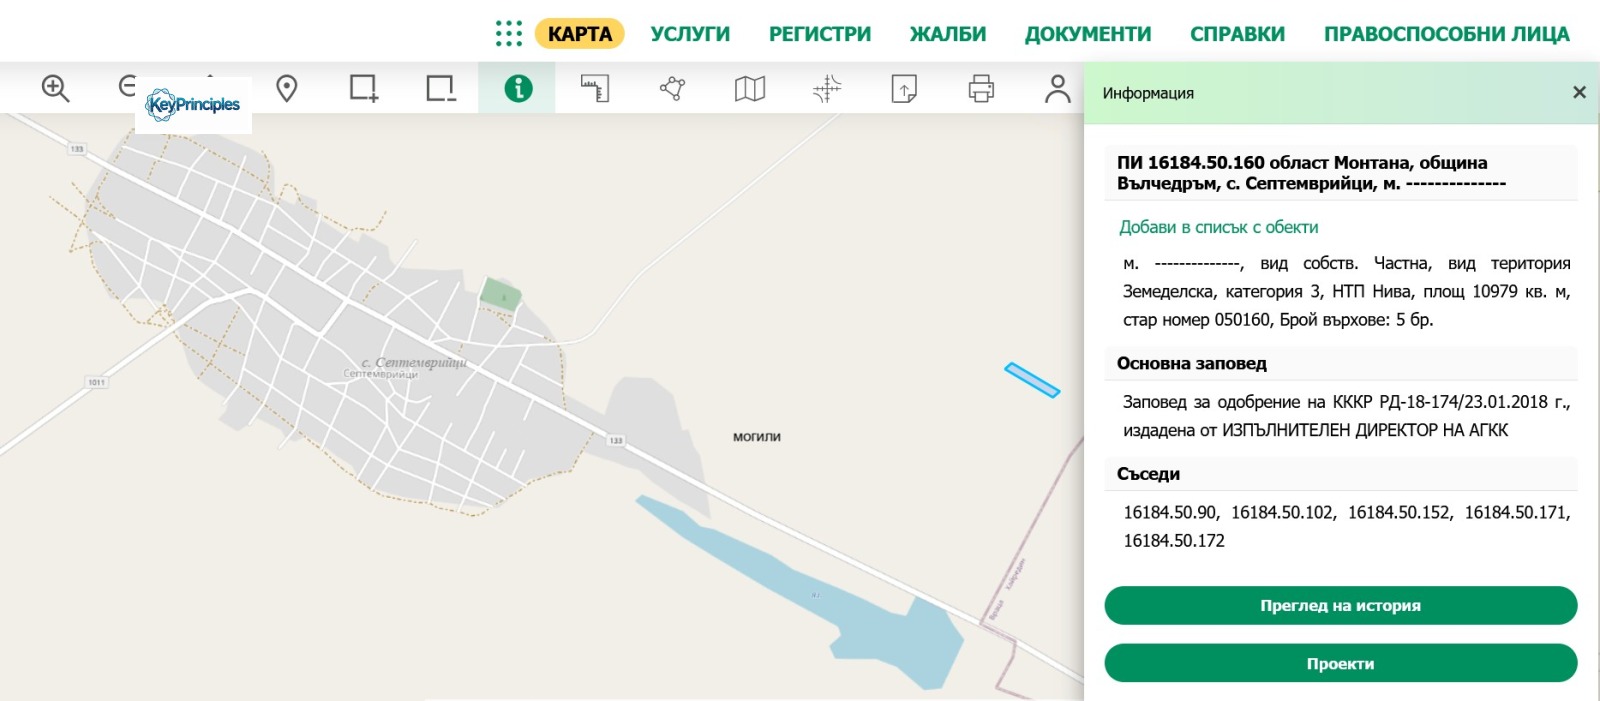Choose the add-to-selection rectangle tool

tap(364, 89)
